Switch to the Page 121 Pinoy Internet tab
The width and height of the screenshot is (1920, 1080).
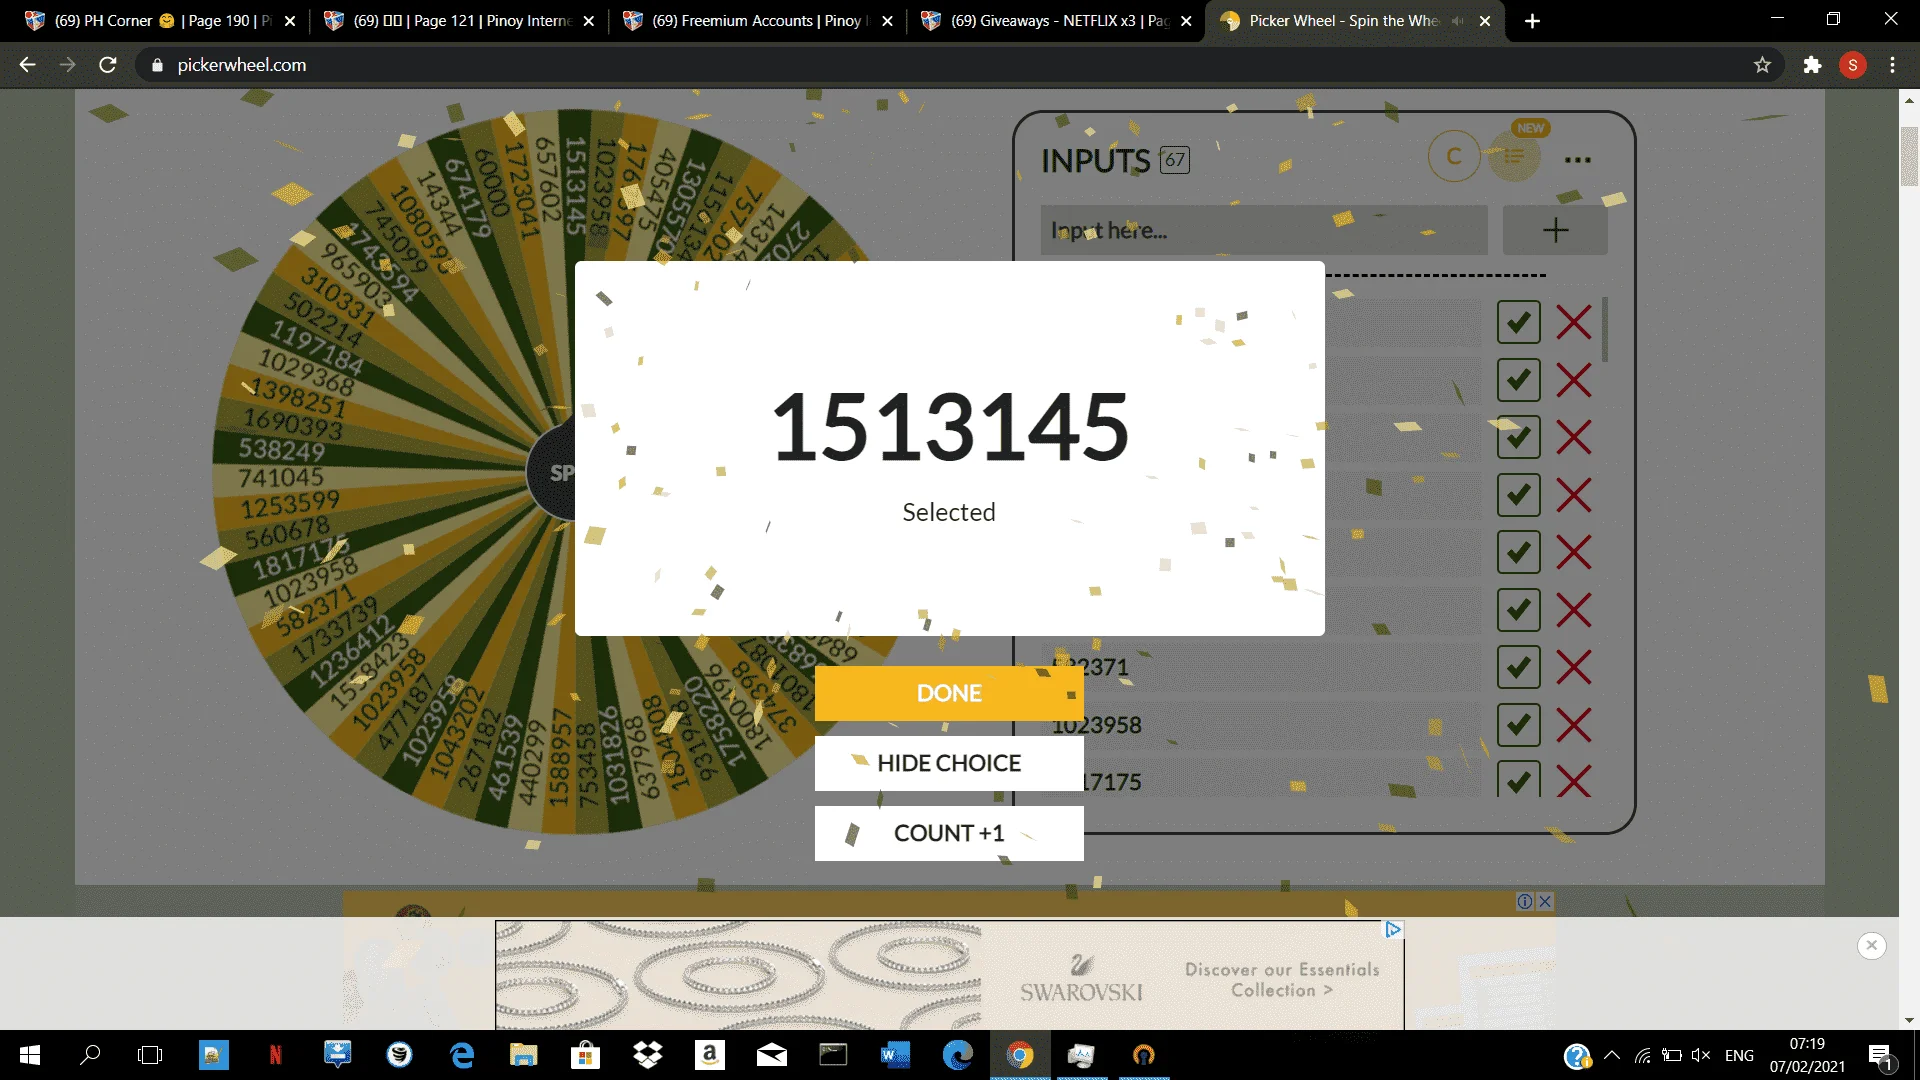[460, 20]
